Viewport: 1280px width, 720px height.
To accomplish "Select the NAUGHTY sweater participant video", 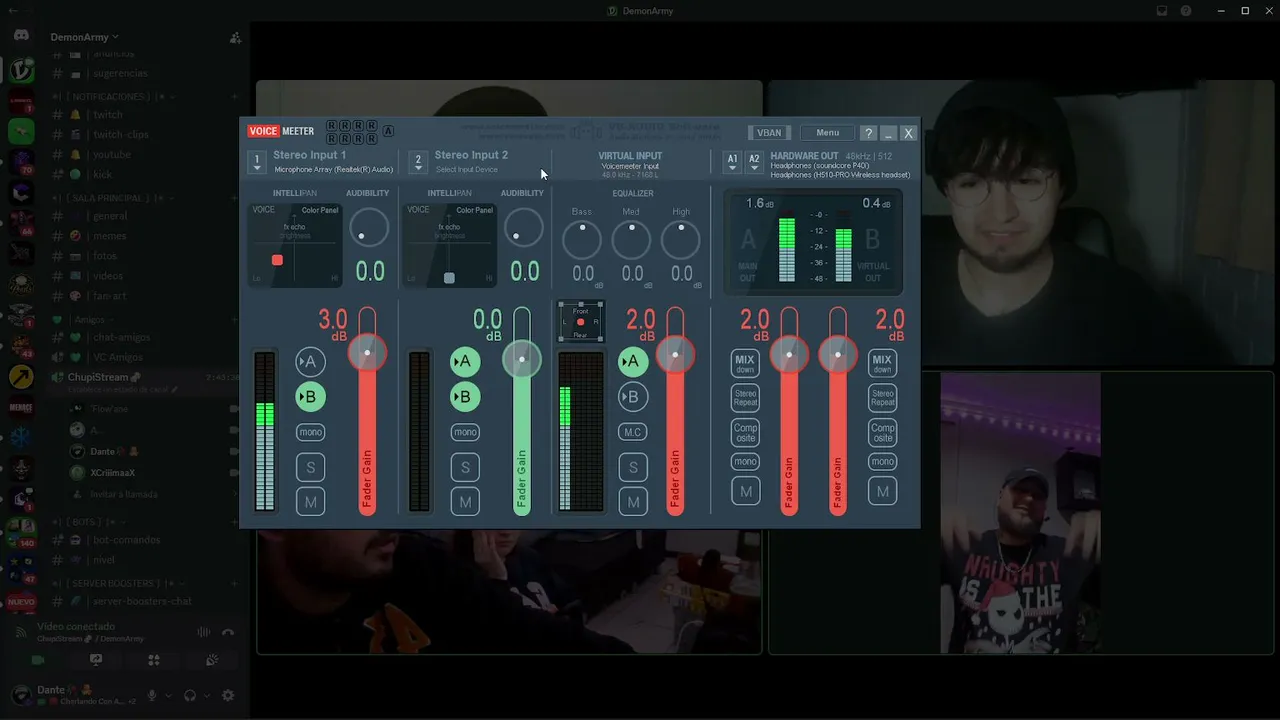I will [1020, 513].
